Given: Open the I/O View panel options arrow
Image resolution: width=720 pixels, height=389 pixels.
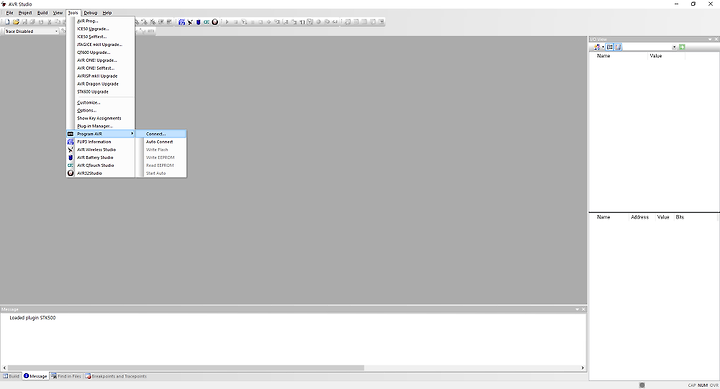Looking at the screenshot, I should (x=710, y=39).
